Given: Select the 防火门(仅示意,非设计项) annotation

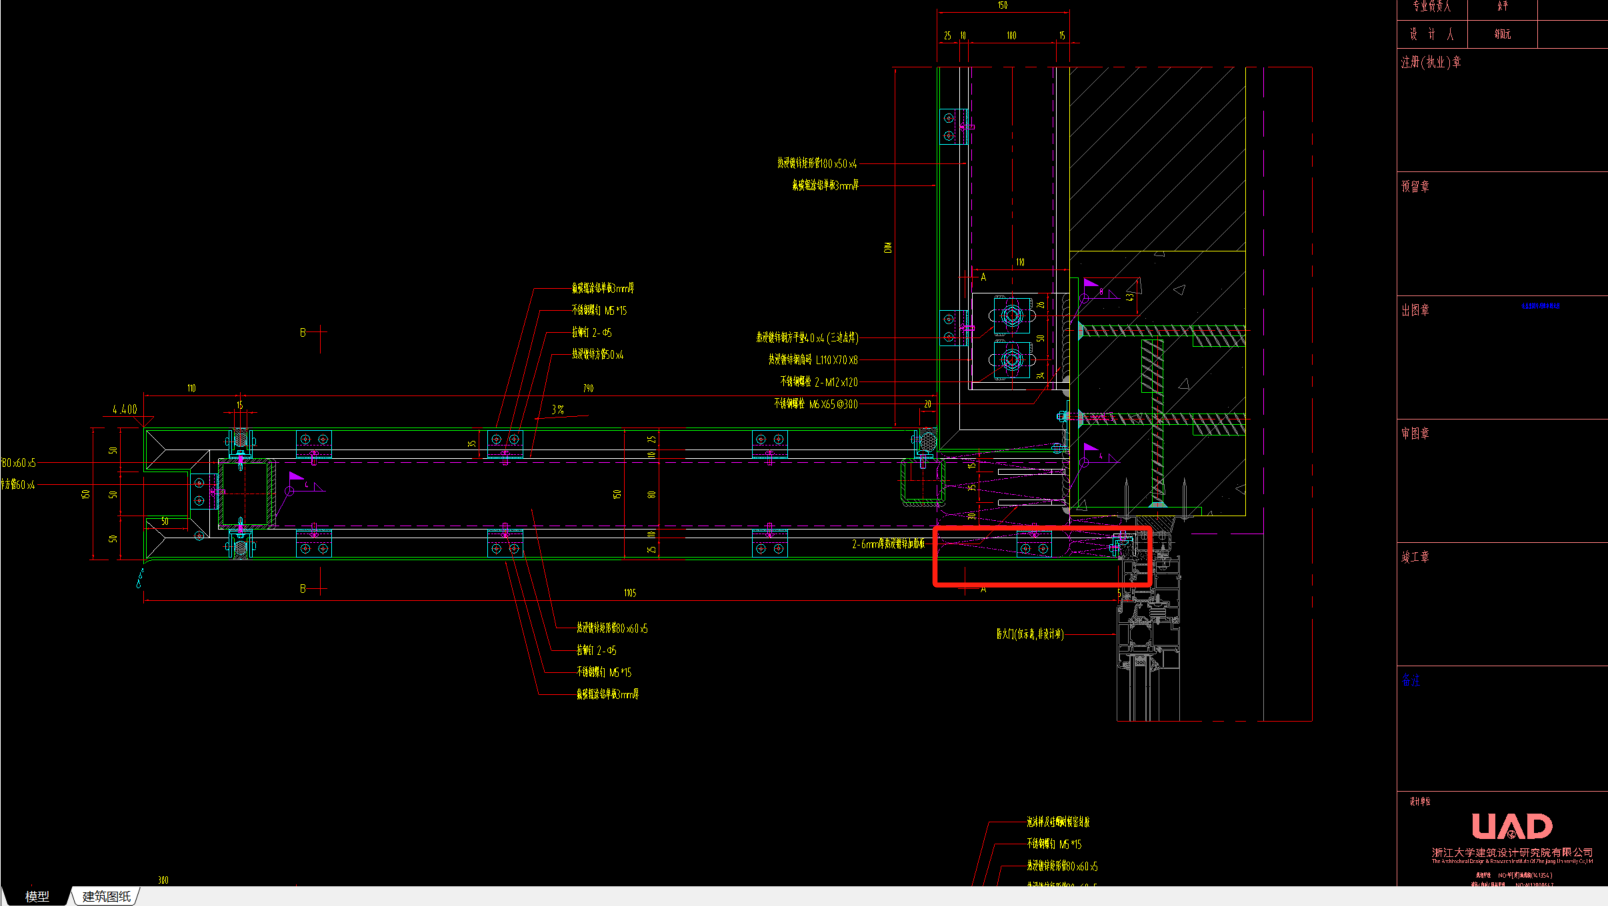Looking at the screenshot, I should (x=1030, y=634).
